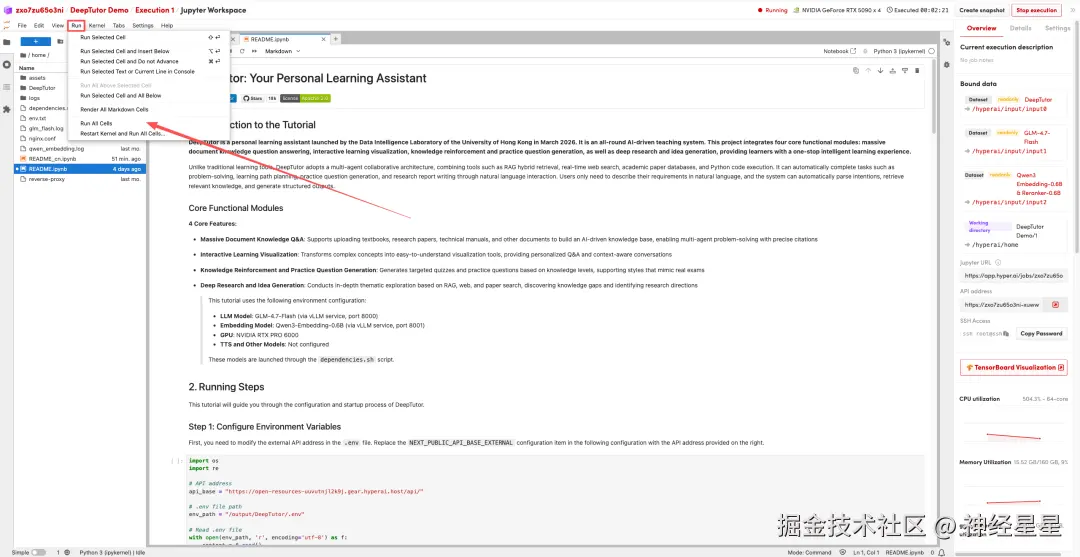Open the property inspector gears icon
Screen dimensions: 1080x557
tap(946, 42)
